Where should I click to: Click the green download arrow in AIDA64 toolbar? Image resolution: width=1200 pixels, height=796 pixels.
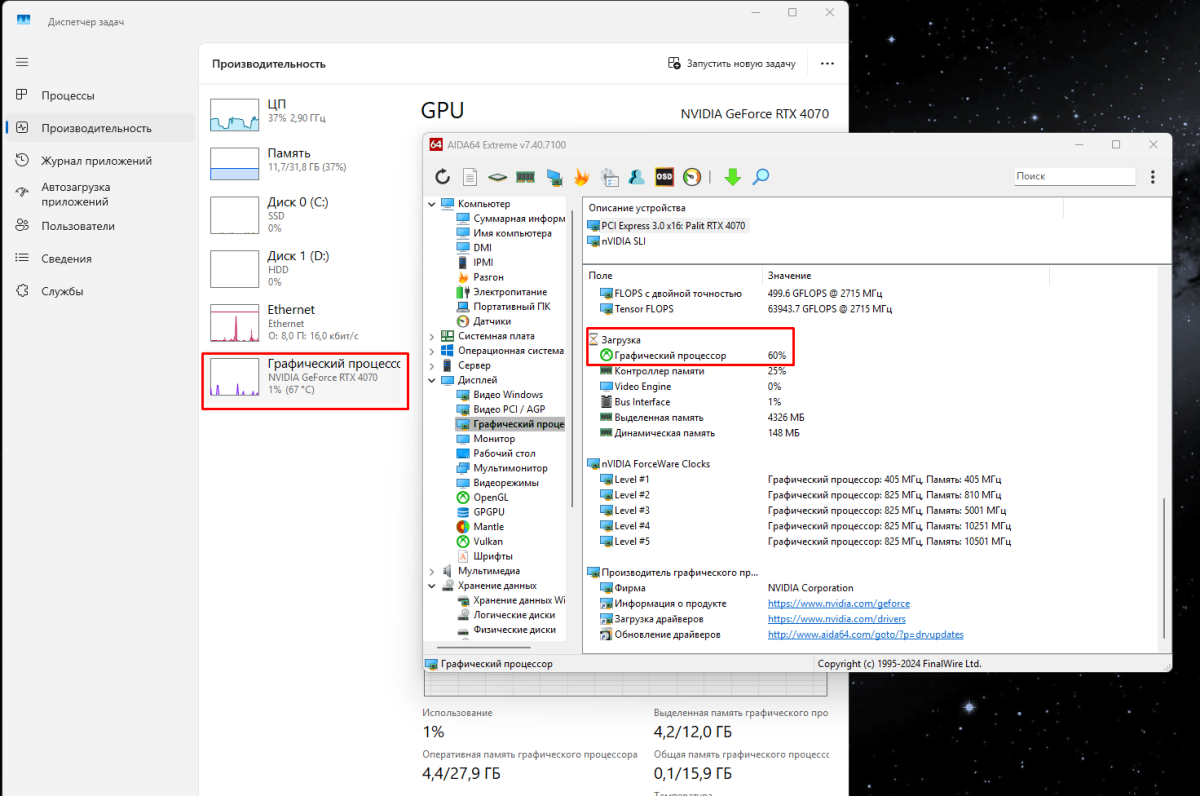click(732, 177)
